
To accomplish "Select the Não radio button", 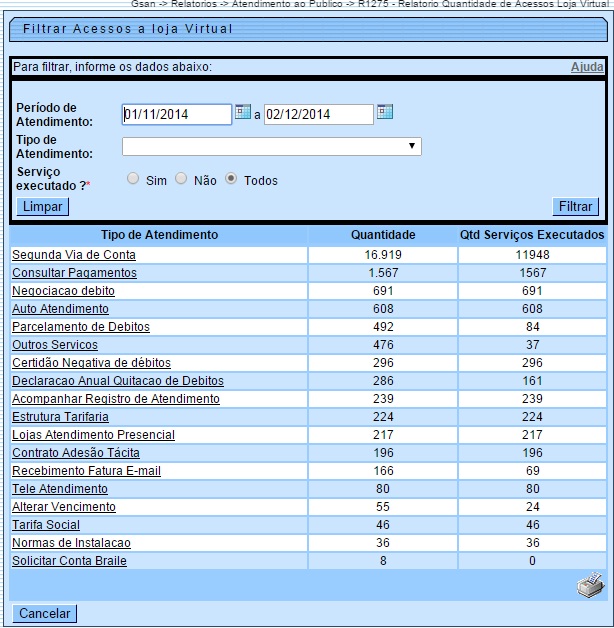I will coord(181,179).
